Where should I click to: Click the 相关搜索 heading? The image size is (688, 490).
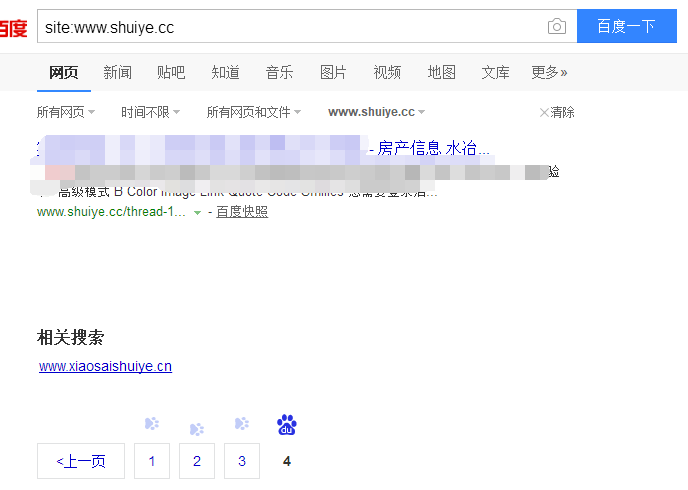pyautogui.click(x=71, y=338)
